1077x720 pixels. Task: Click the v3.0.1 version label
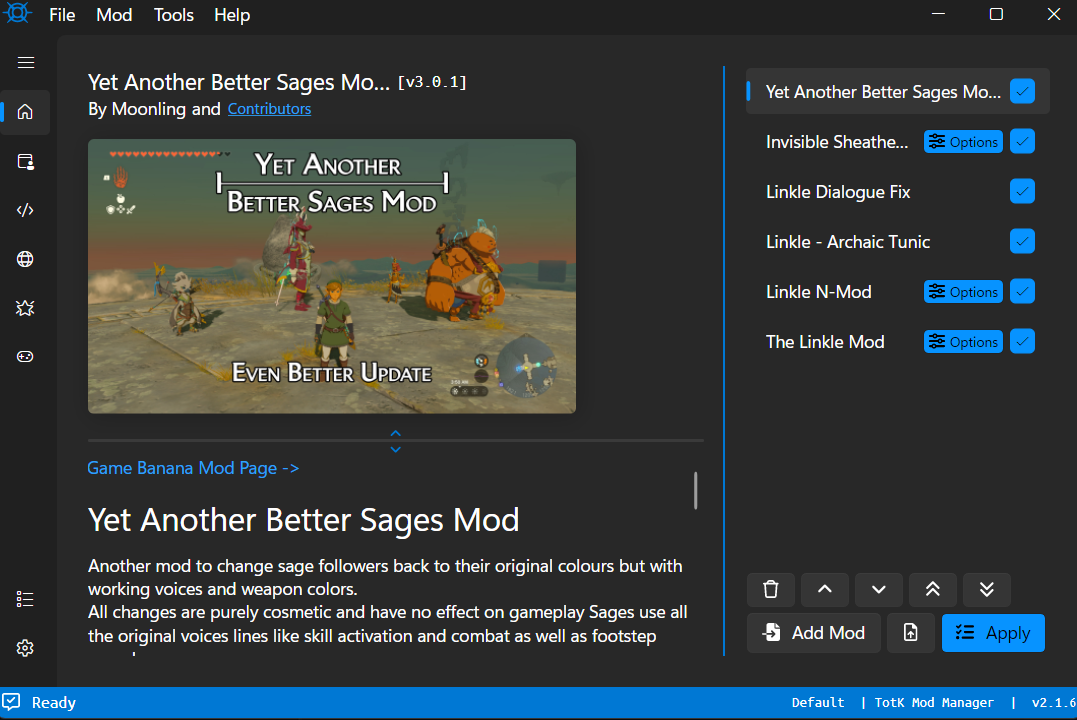[432, 82]
